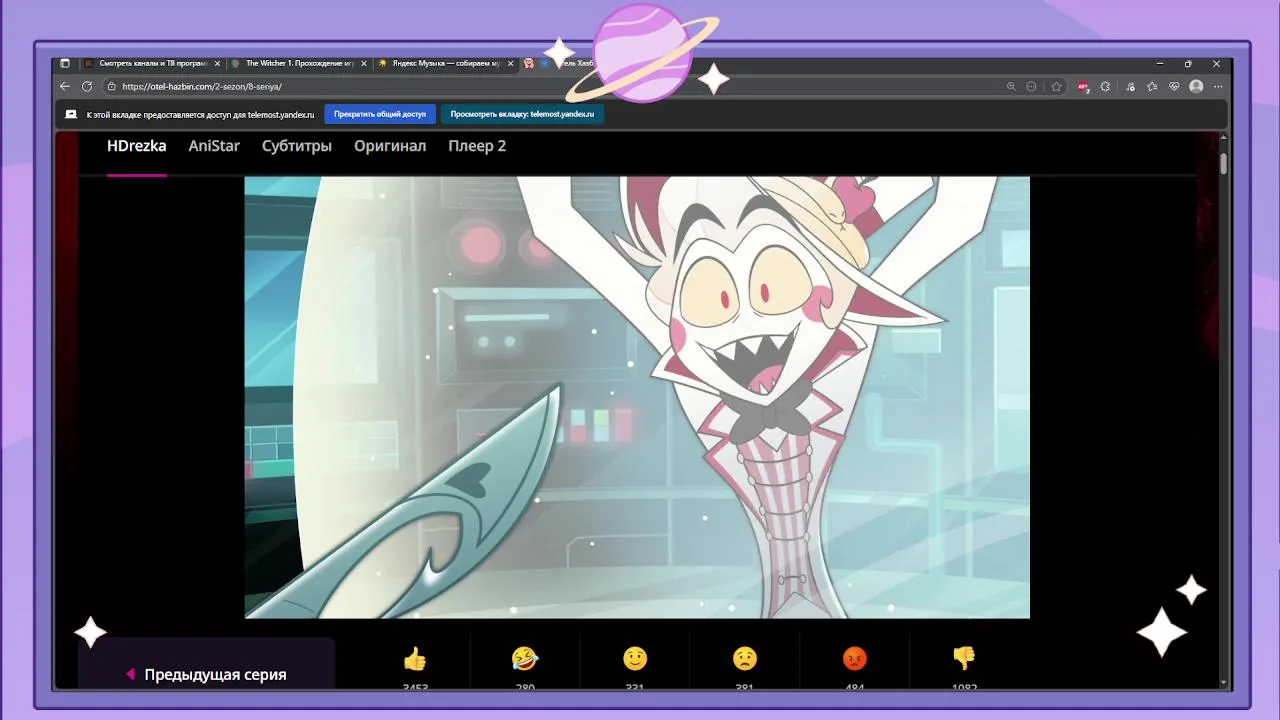Click the zoom magnifier in address bar
This screenshot has height=720, width=1280.
1011,87
